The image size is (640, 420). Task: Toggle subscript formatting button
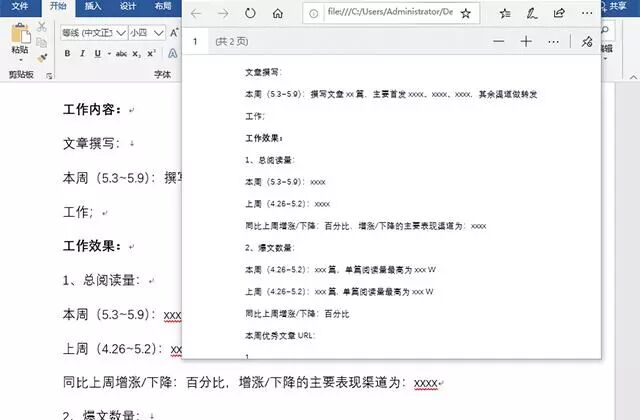pos(137,53)
